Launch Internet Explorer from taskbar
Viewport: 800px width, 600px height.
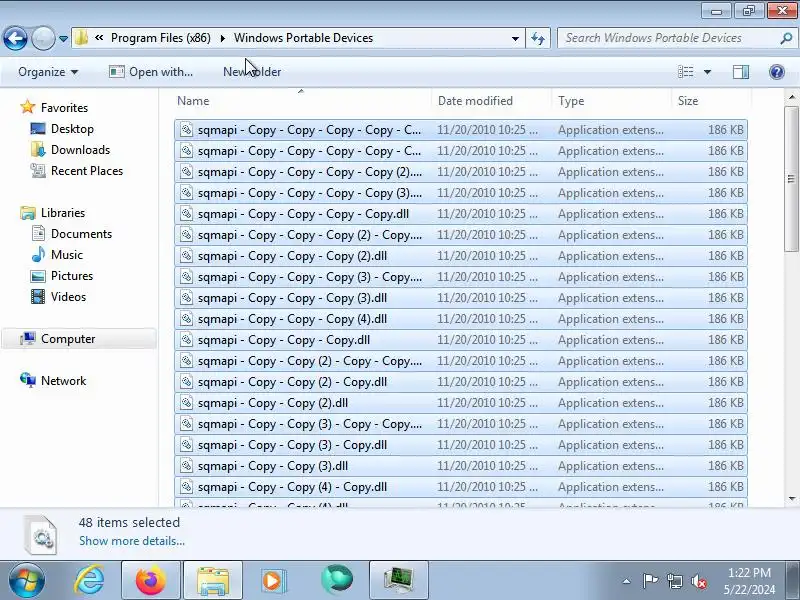coord(89,581)
